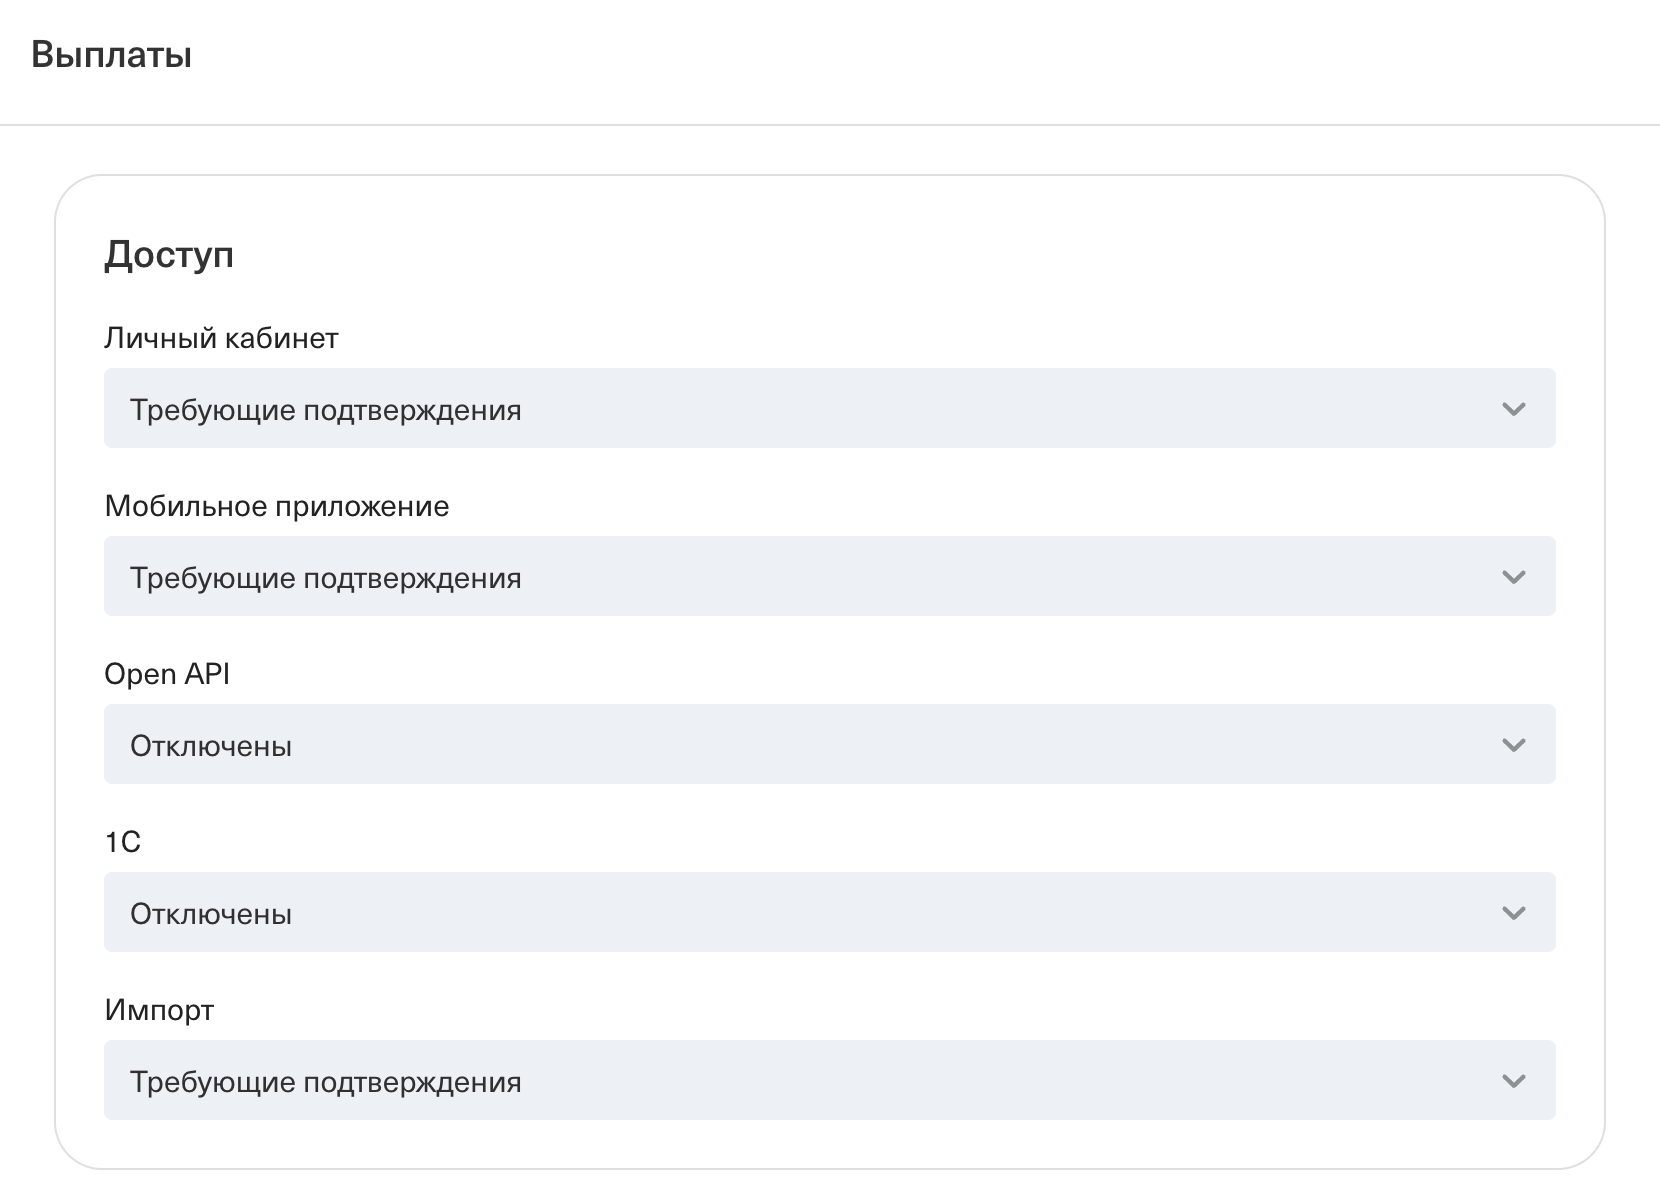Open the Личный кабинет access dropdown
The height and width of the screenshot is (1196, 1660).
(x=829, y=408)
